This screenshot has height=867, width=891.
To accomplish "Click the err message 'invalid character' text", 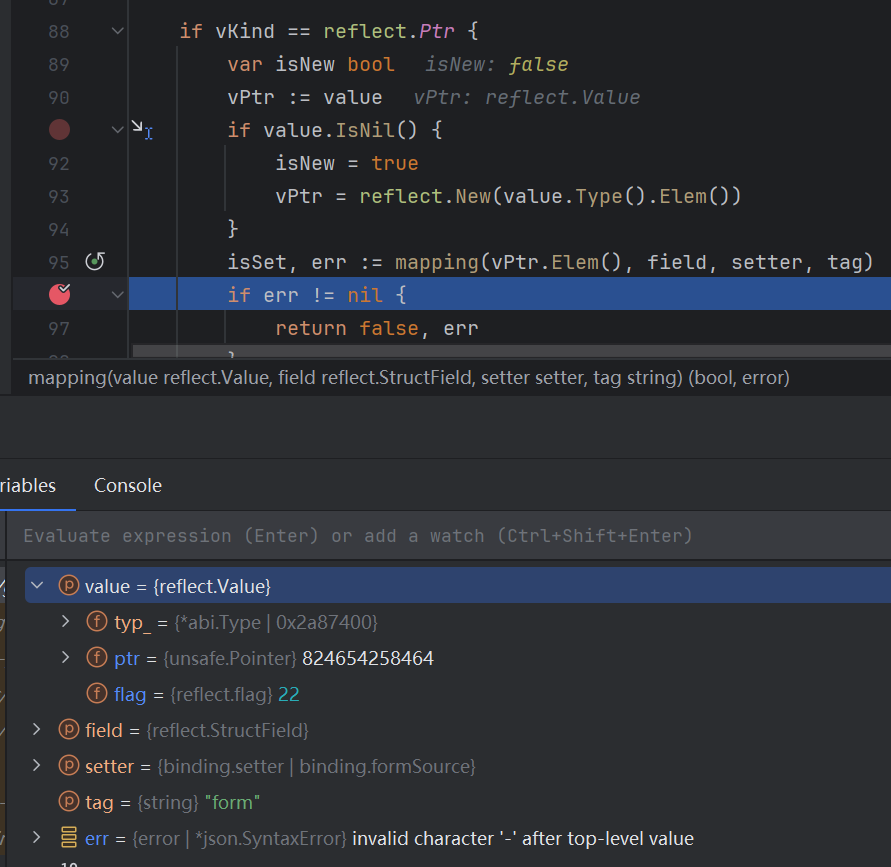I will [523, 839].
